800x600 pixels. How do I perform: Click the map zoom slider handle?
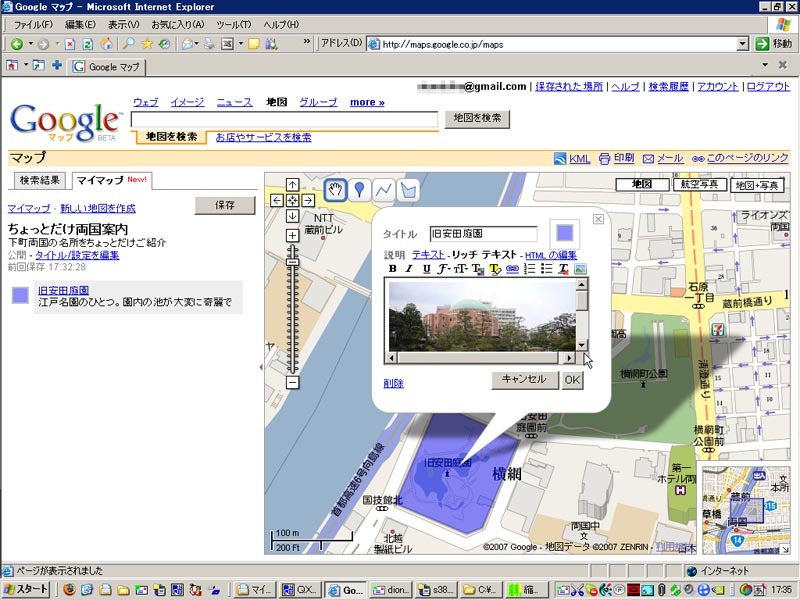coord(292,262)
